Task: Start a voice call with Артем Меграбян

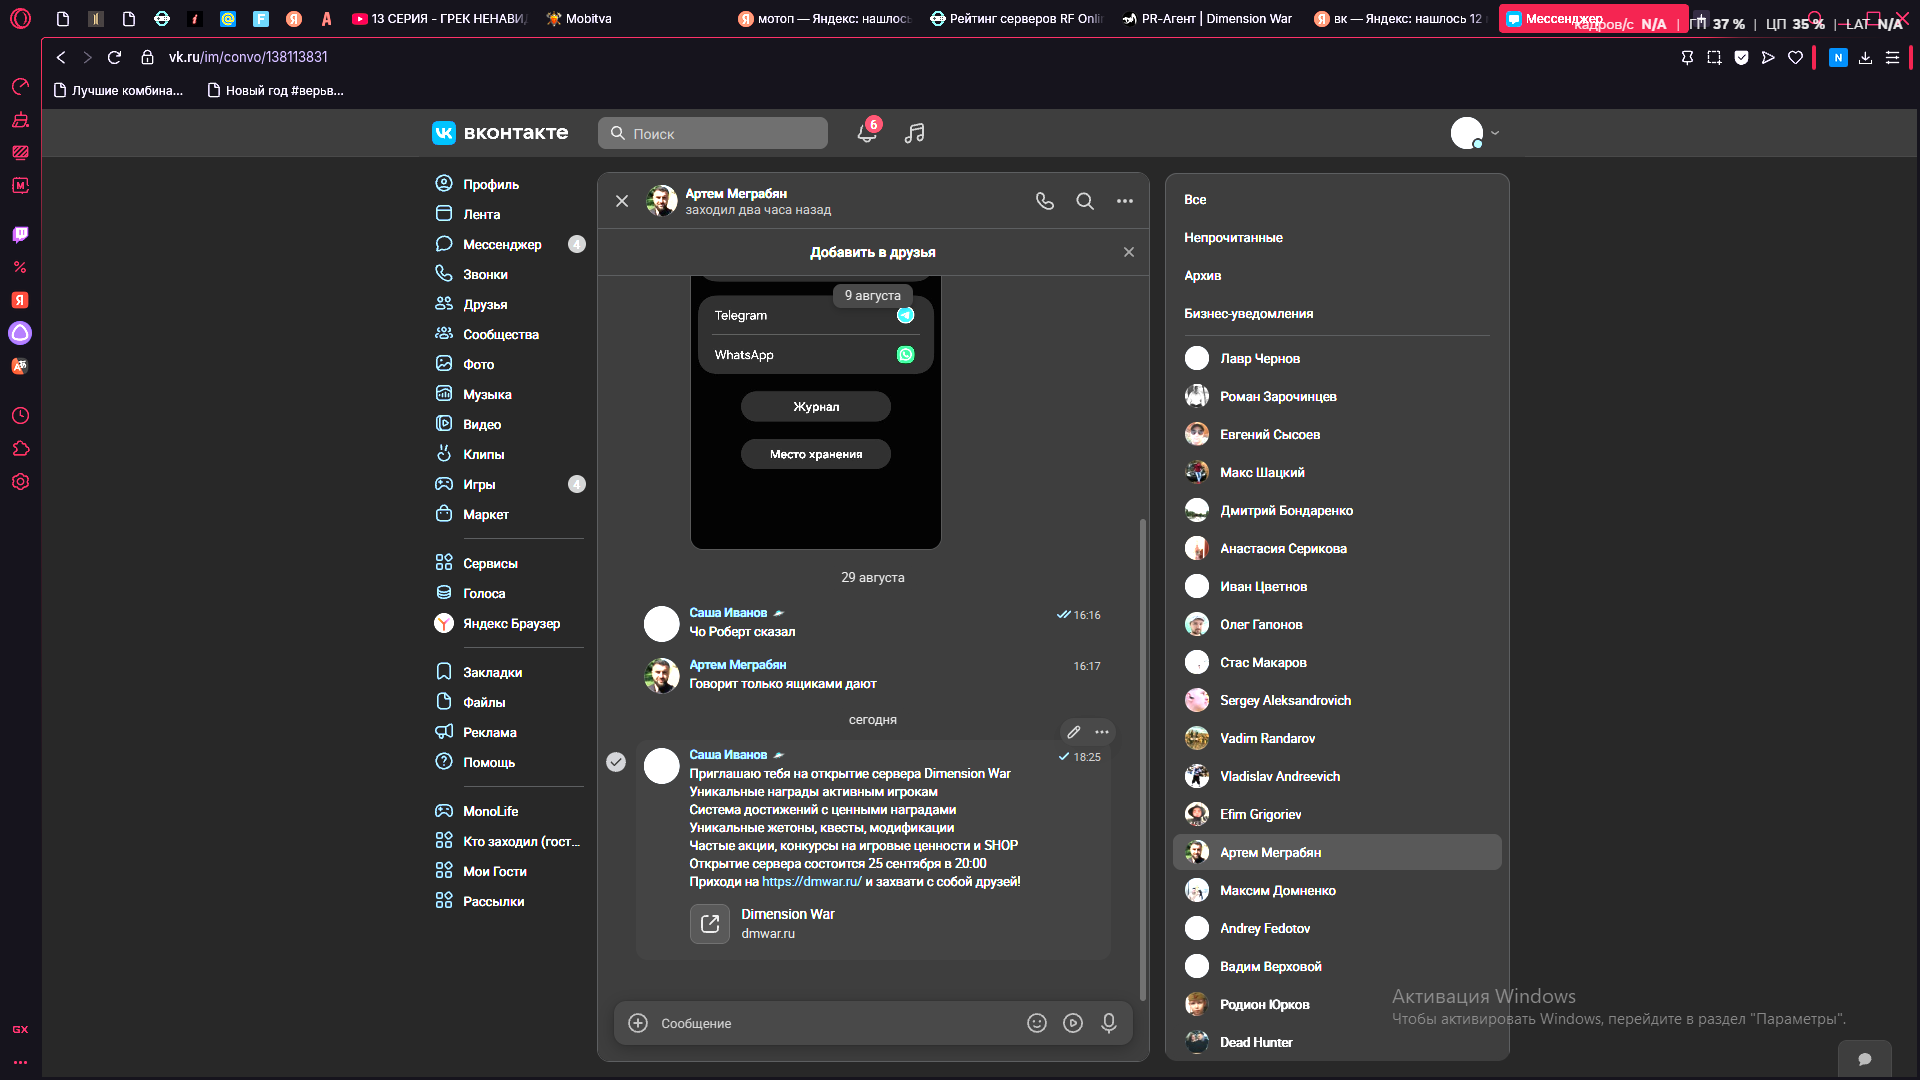Action: (1045, 201)
